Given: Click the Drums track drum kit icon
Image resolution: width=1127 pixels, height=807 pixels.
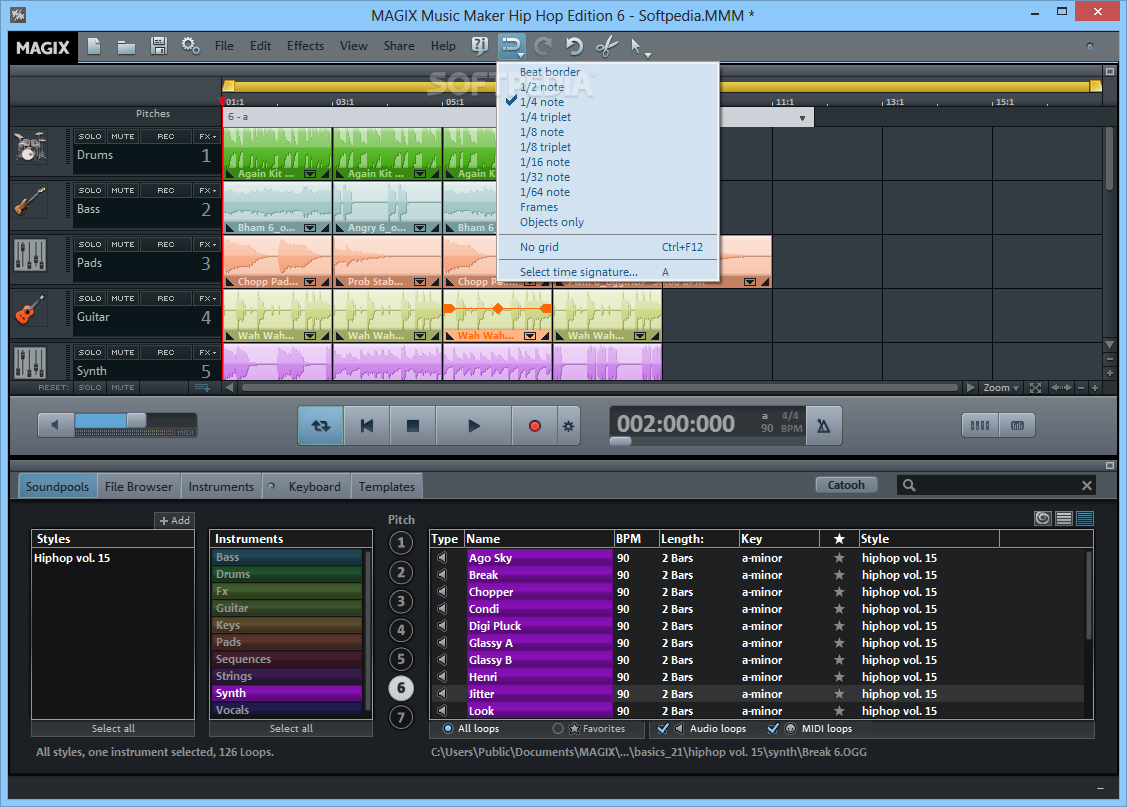Looking at the screenshot, I should pos(30,147).
